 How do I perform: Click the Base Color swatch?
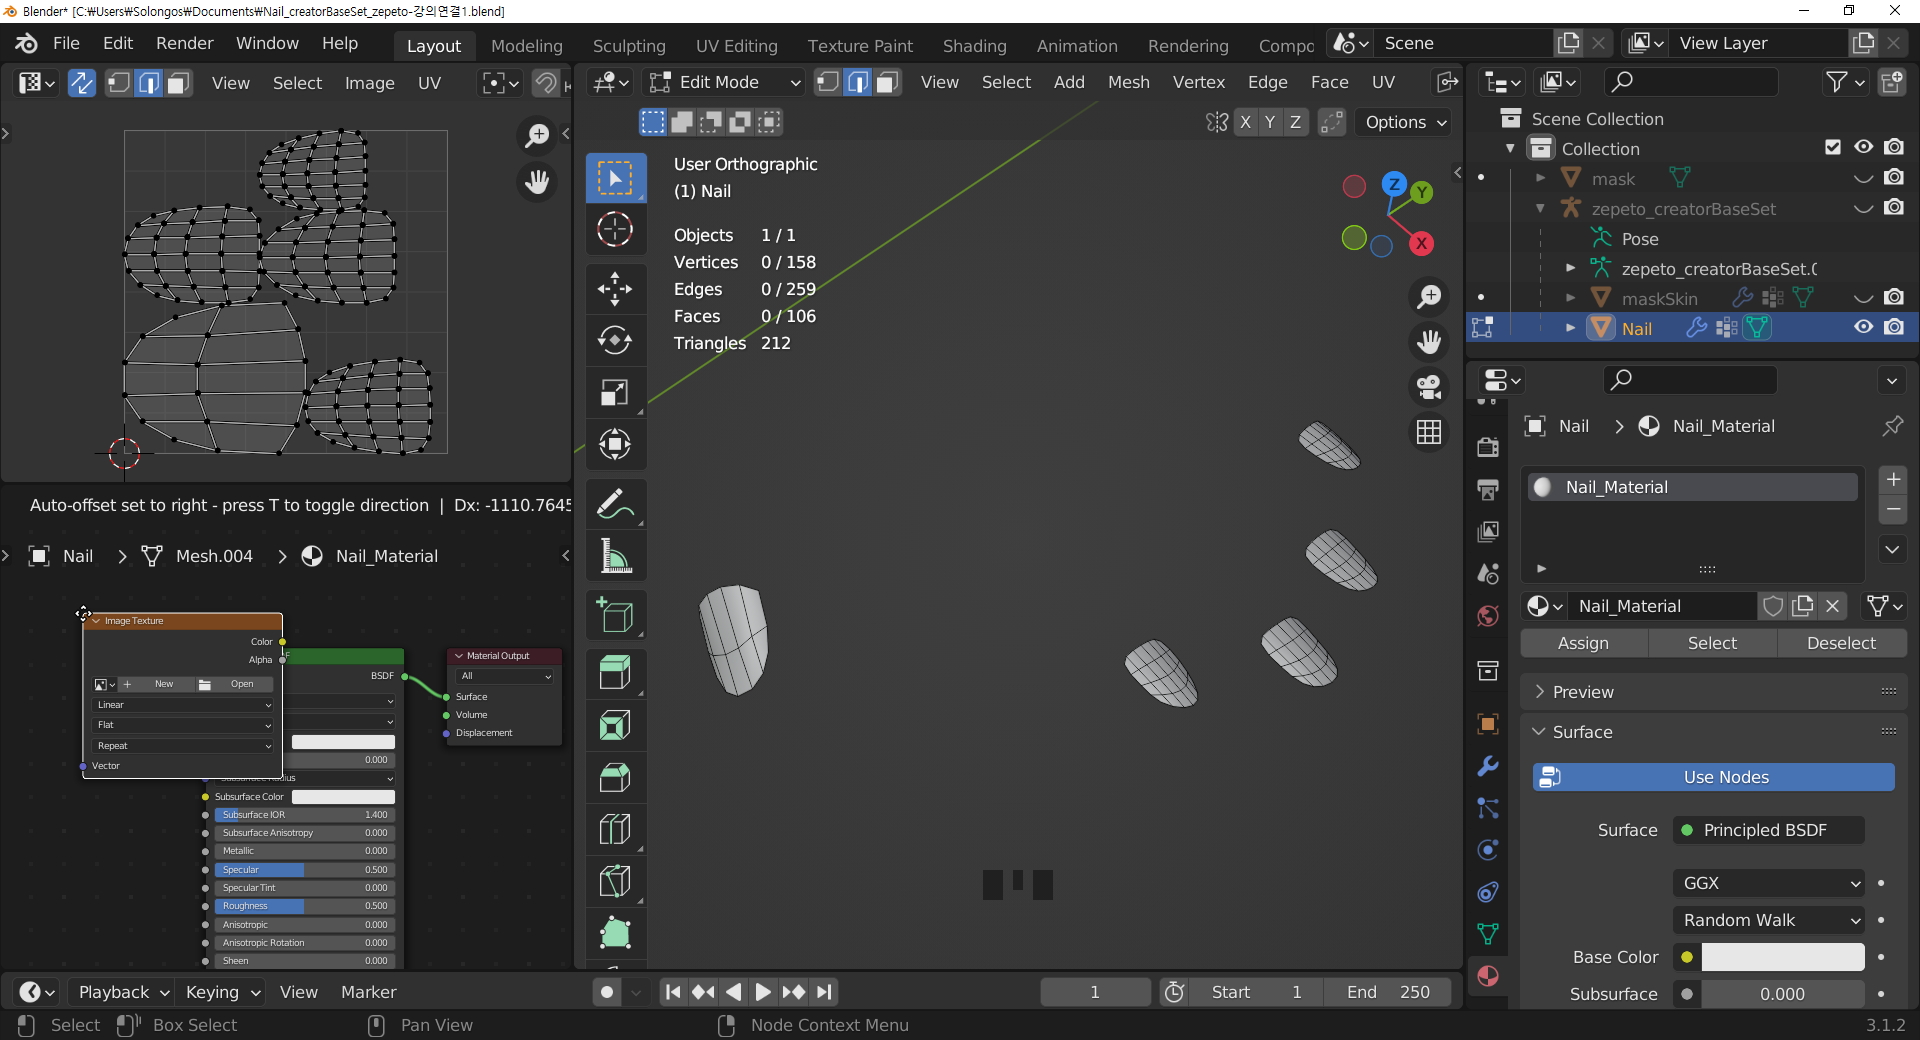[1783, 957]
